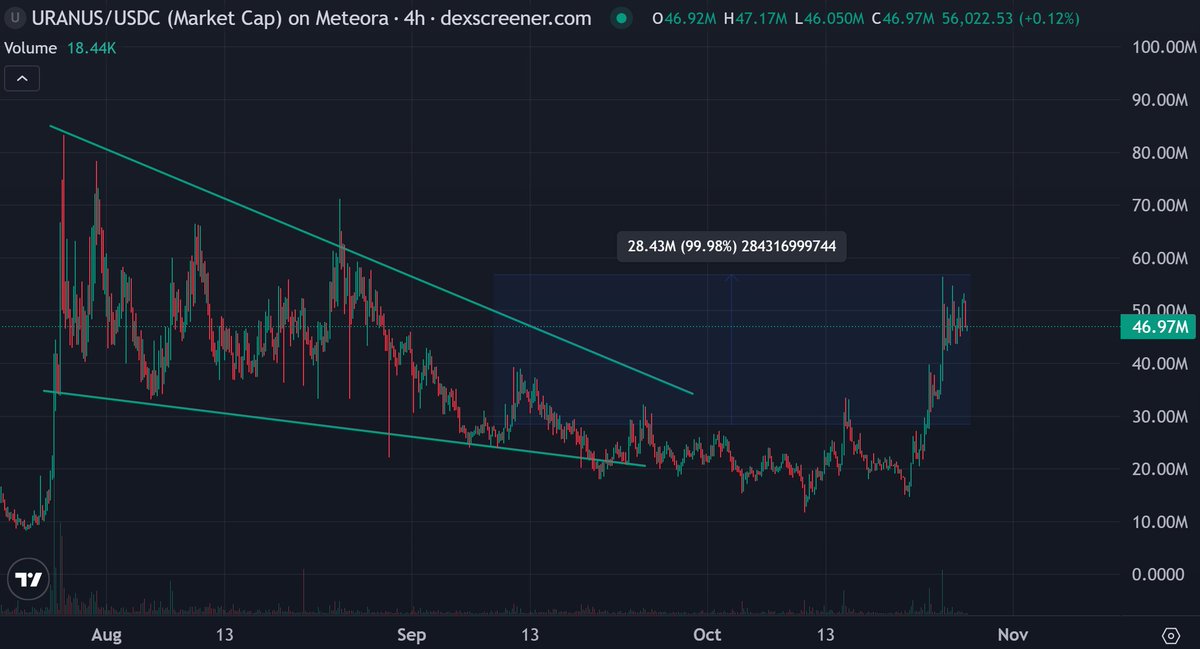Click the green market status dot
This screenshot has width=1200, height=649.
coord(621,18)
